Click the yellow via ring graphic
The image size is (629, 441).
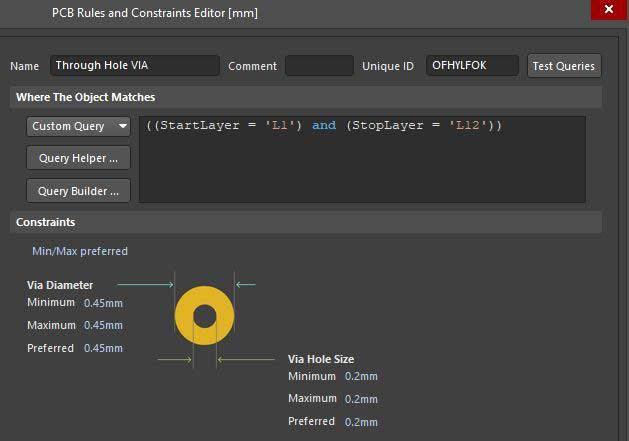tap(186, 315)
